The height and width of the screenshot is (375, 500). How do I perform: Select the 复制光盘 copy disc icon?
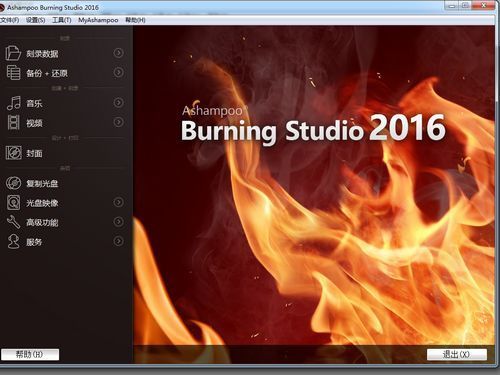(14, 183)
